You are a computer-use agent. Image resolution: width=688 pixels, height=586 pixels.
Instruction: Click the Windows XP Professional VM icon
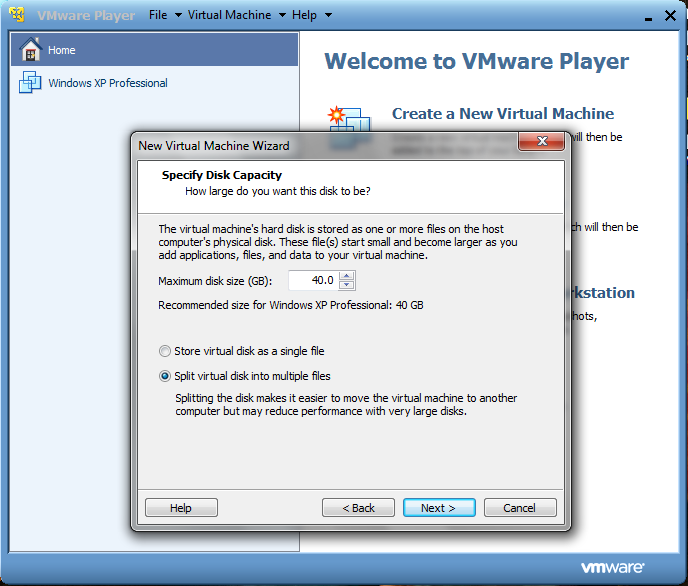[30, 82]
